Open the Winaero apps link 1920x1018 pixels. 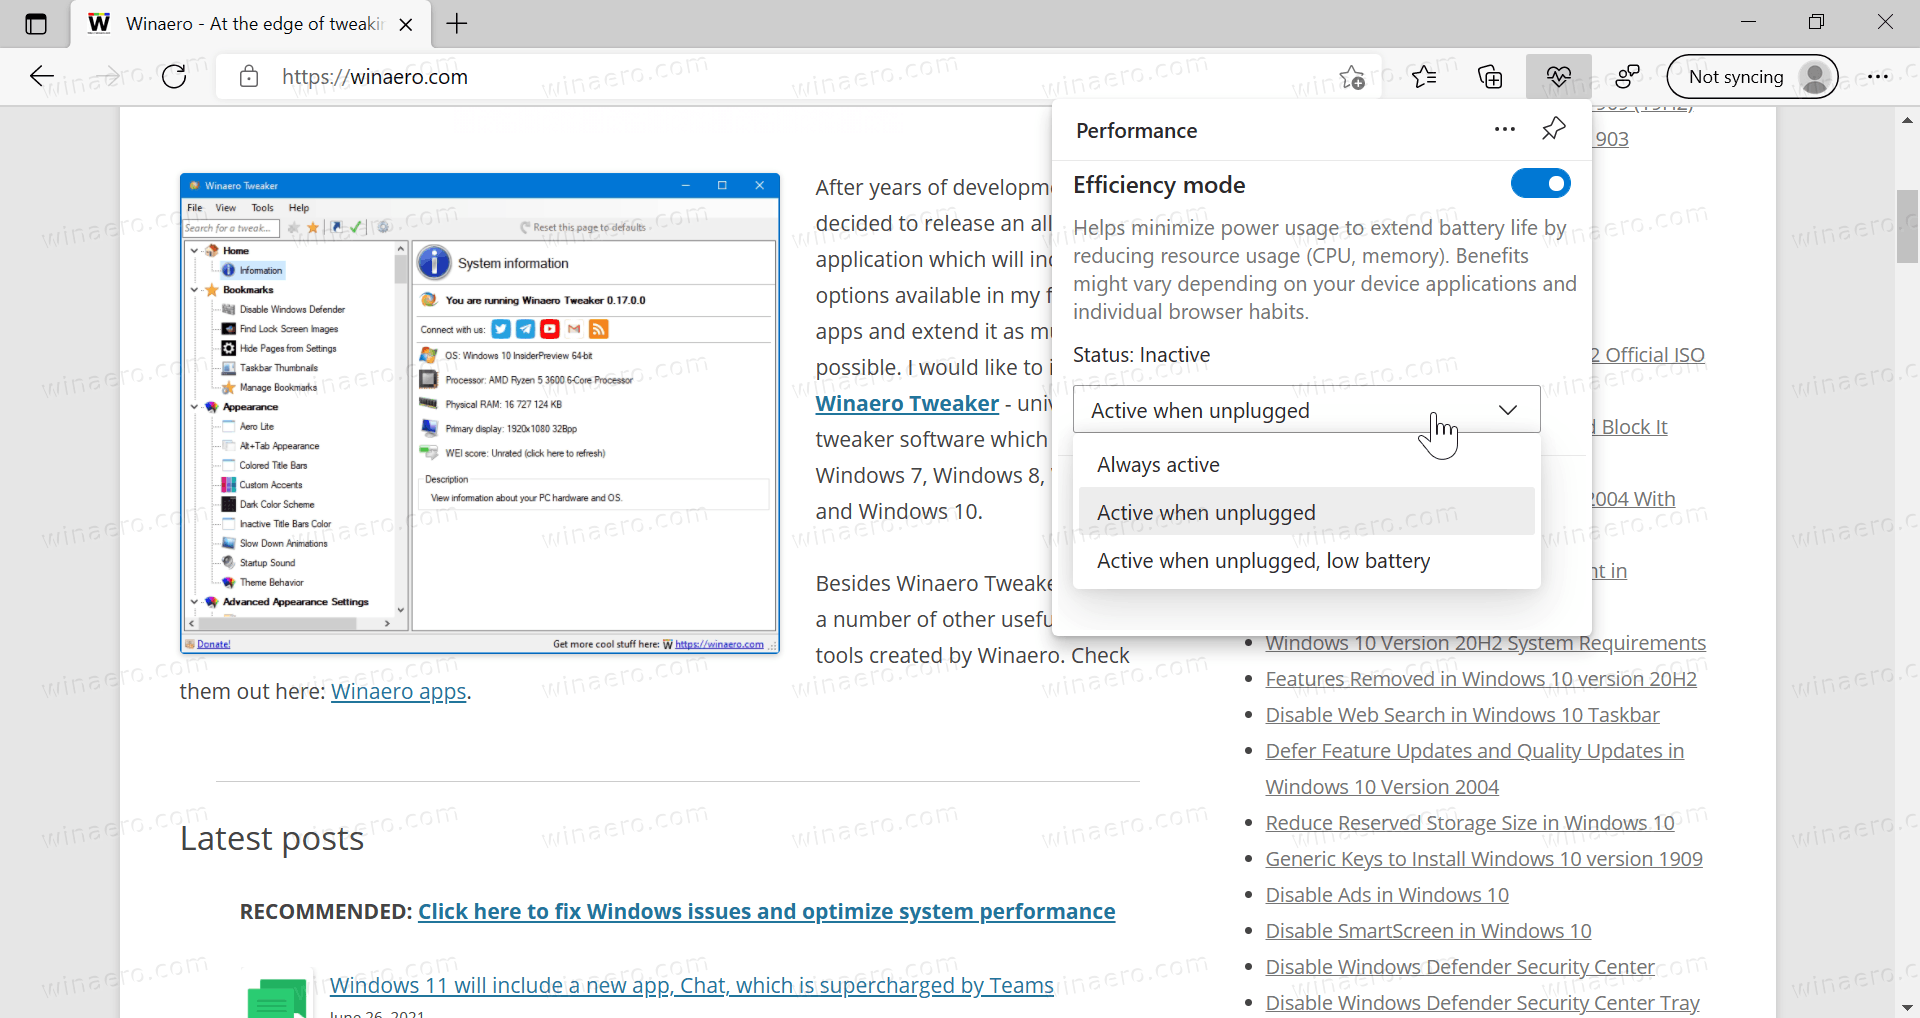[399, 692]
